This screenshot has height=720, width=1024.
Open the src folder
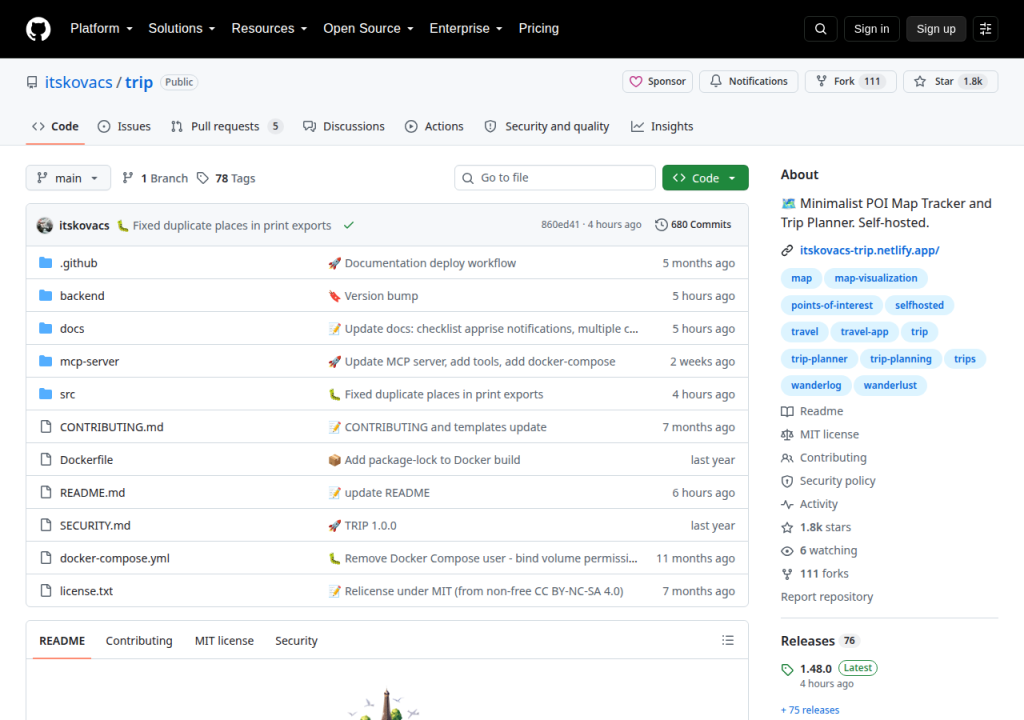pos(67,395)
